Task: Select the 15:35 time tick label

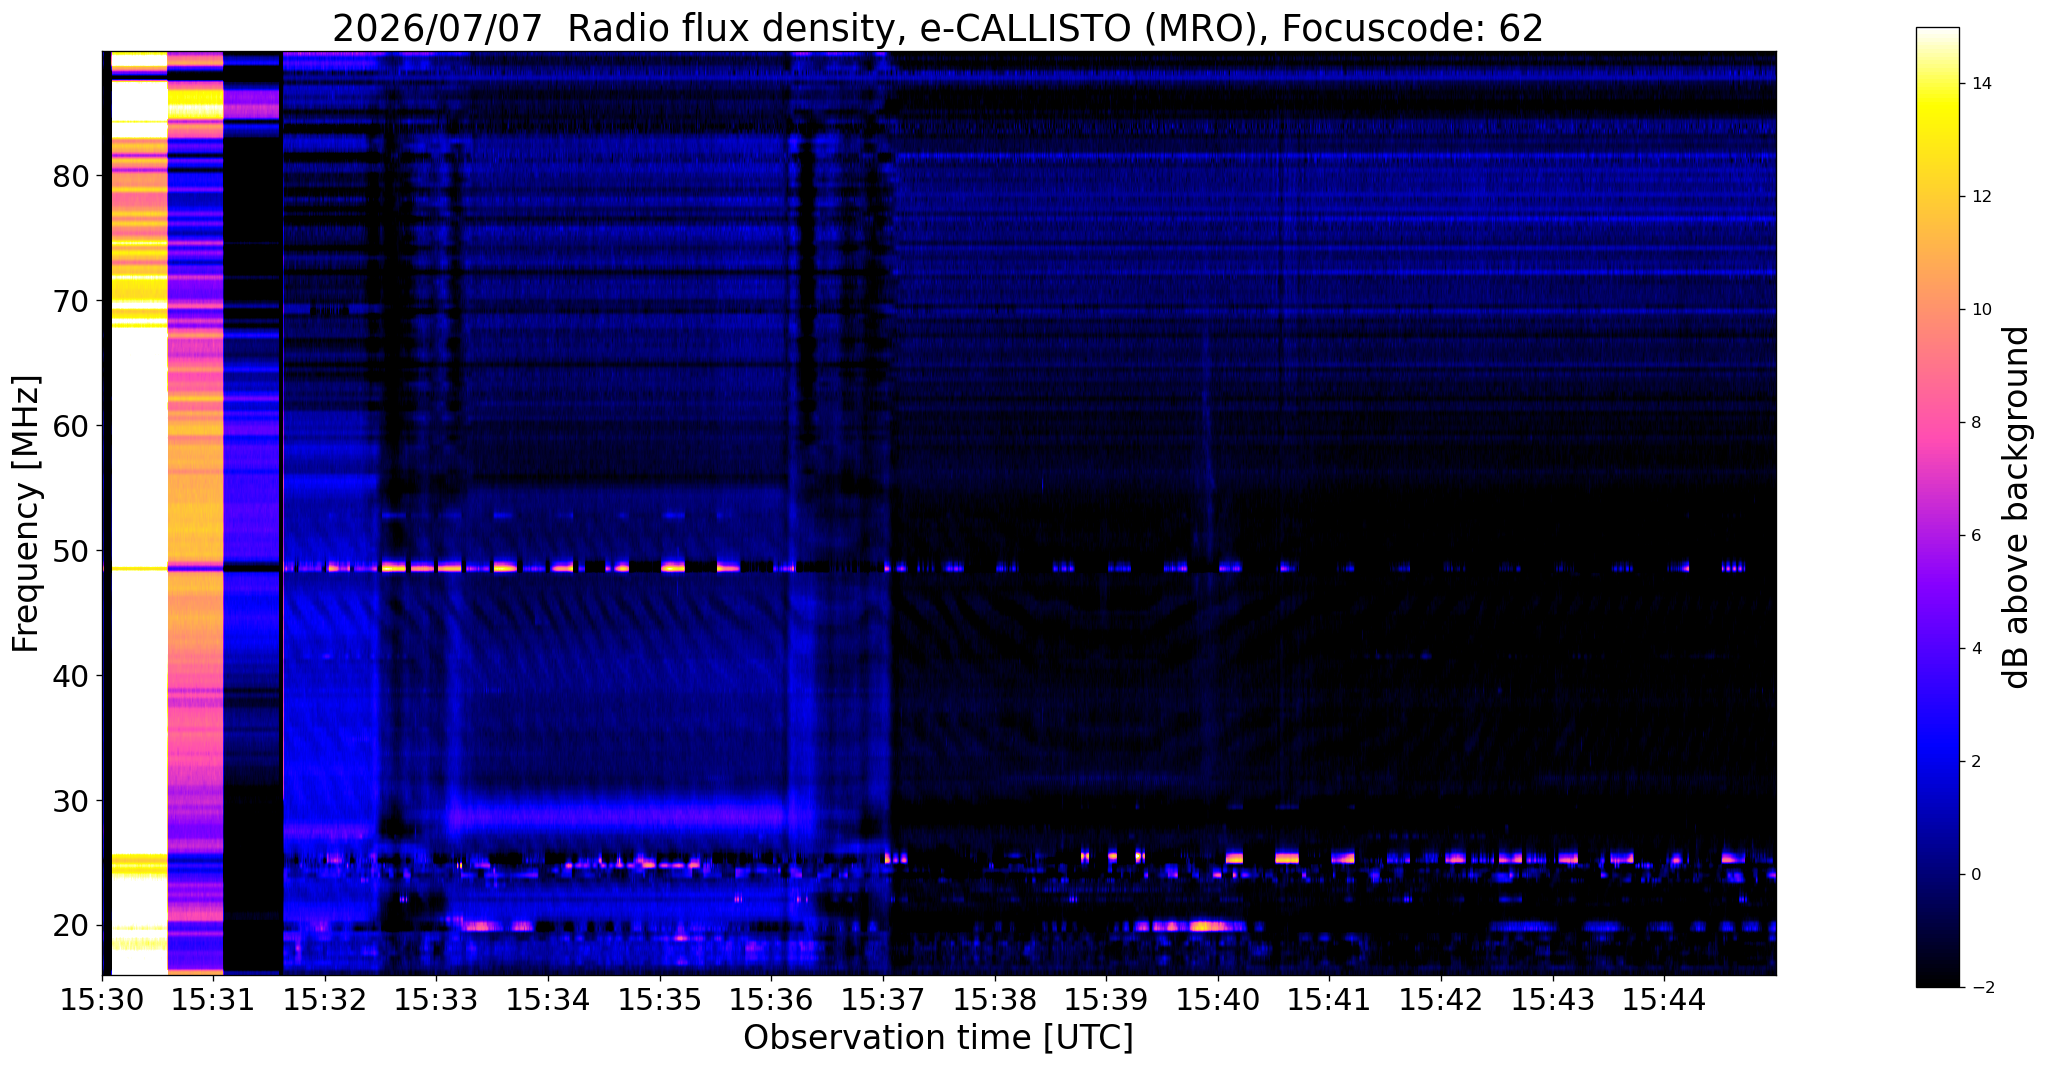Action: [660, 1000]
